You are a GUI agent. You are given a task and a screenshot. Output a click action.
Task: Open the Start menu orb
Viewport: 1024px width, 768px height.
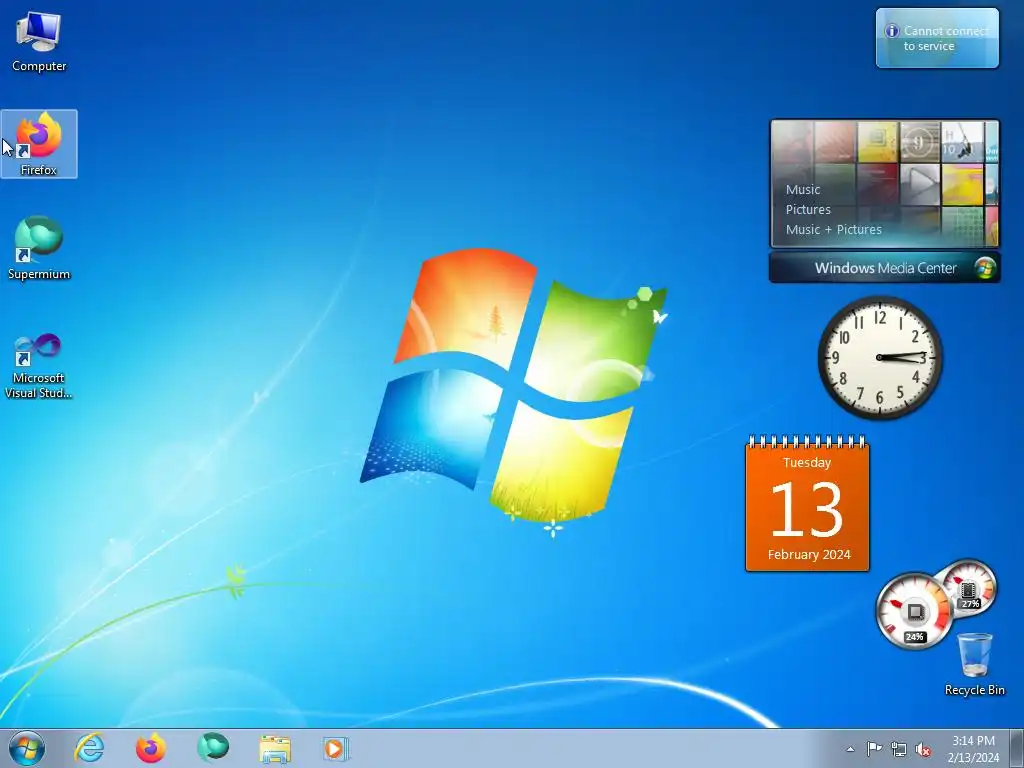tap(27, 748)
